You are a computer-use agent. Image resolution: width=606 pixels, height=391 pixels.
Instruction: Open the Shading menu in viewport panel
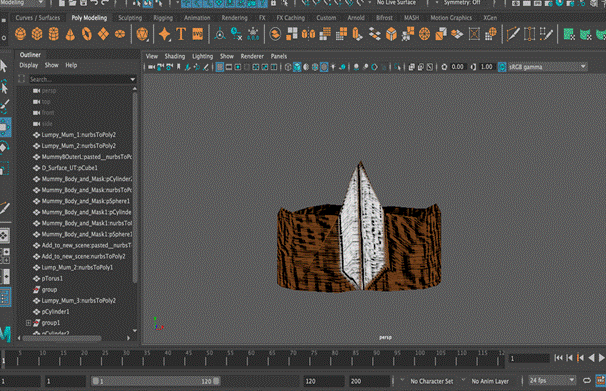point(175,56)
